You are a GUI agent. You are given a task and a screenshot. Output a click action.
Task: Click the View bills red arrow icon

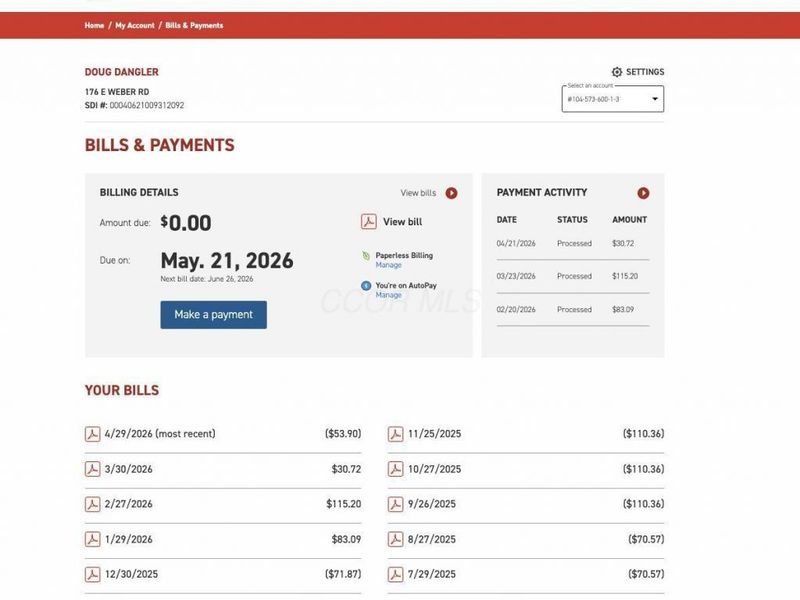(x=452, y=193)
